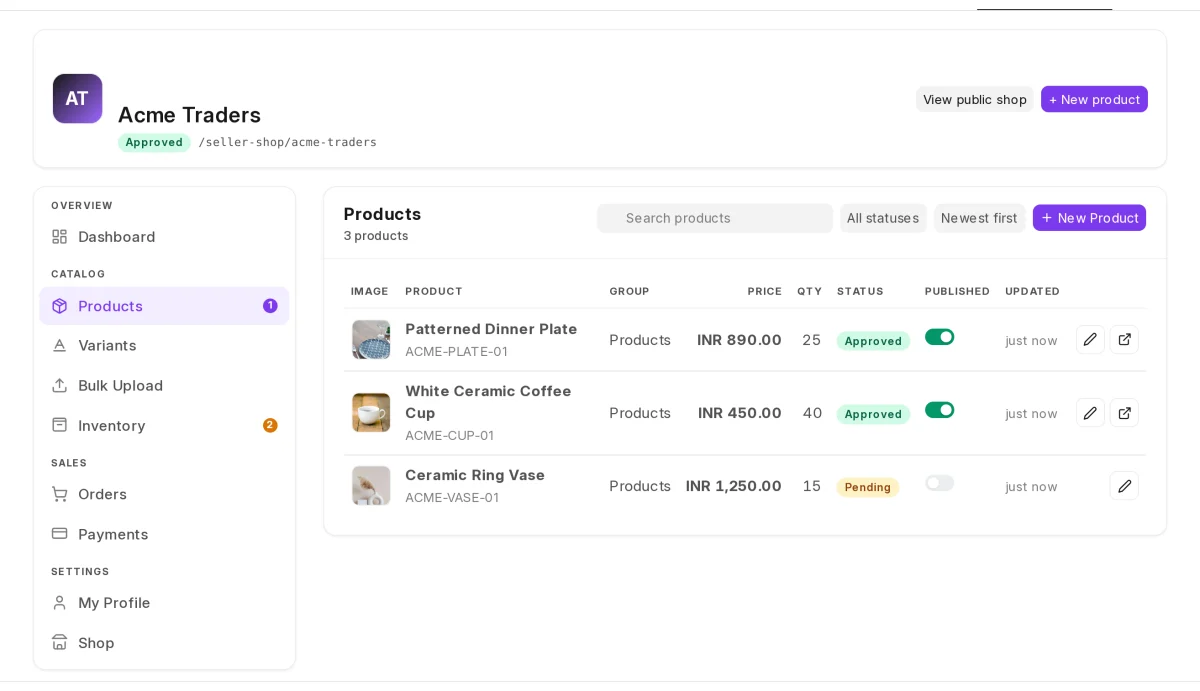Click the UPDATED column header

pyautogui.click(x=1032, y=291)
